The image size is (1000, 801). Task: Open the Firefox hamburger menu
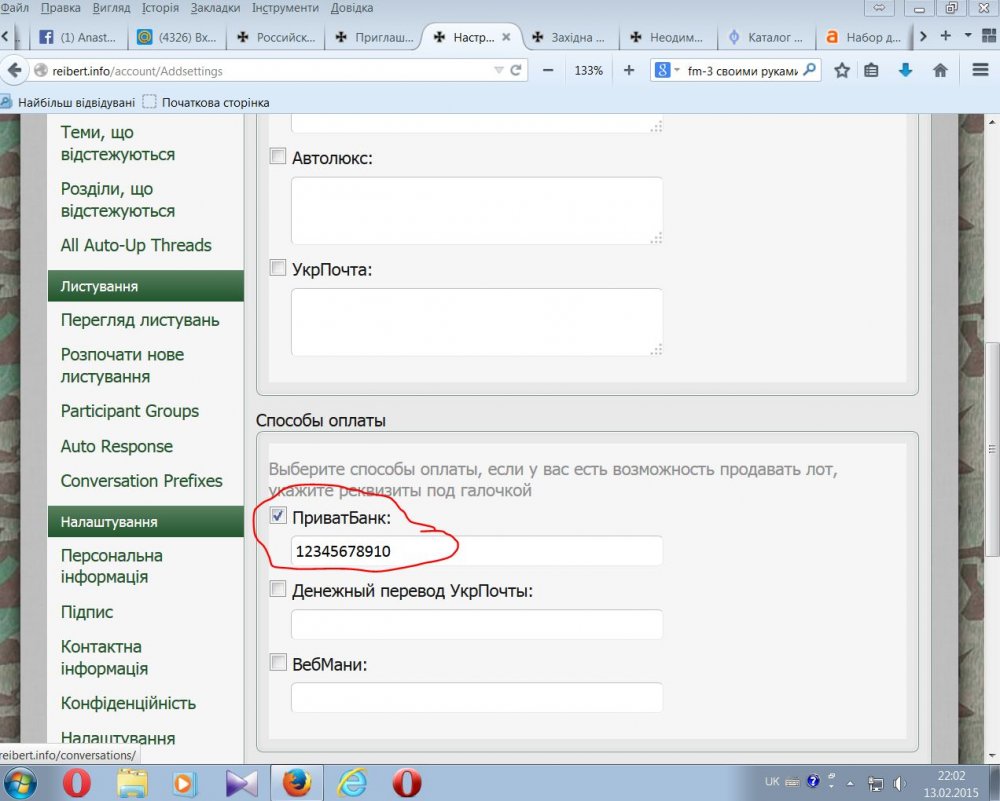[x=980, y=71]
